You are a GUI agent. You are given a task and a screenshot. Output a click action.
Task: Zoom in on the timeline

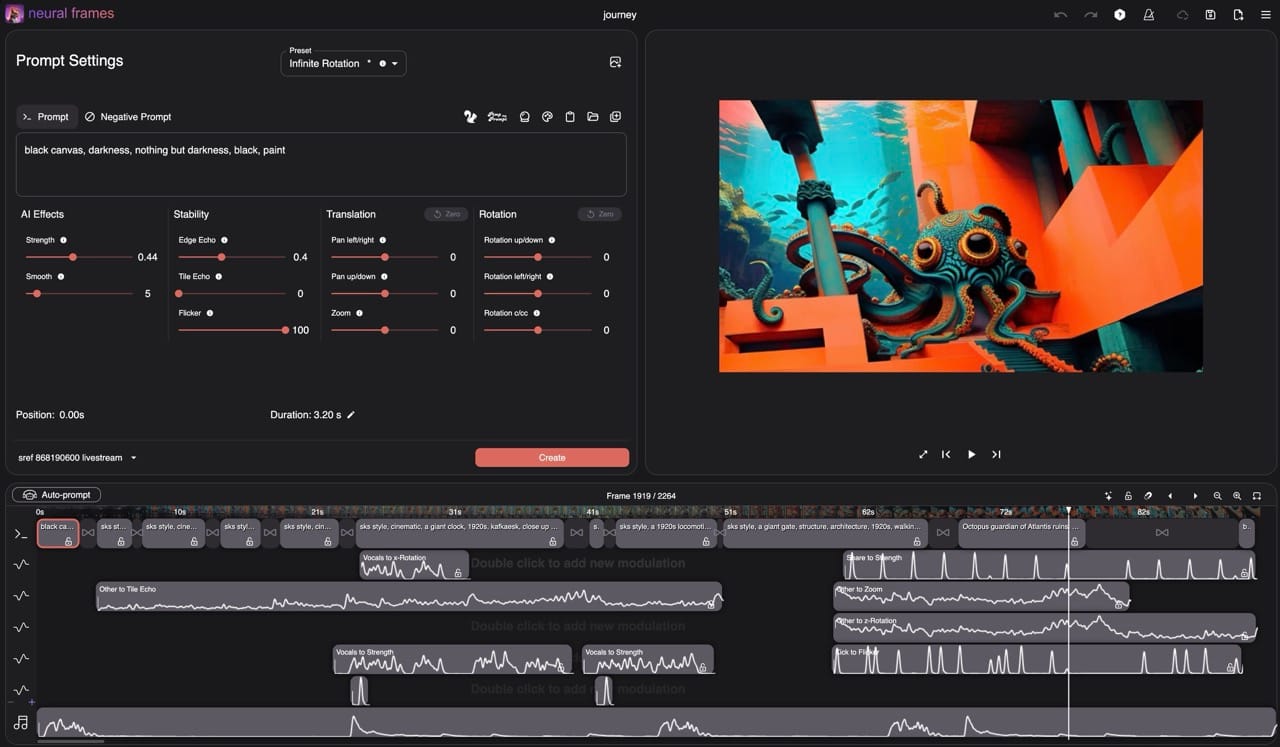(1237, 496)
